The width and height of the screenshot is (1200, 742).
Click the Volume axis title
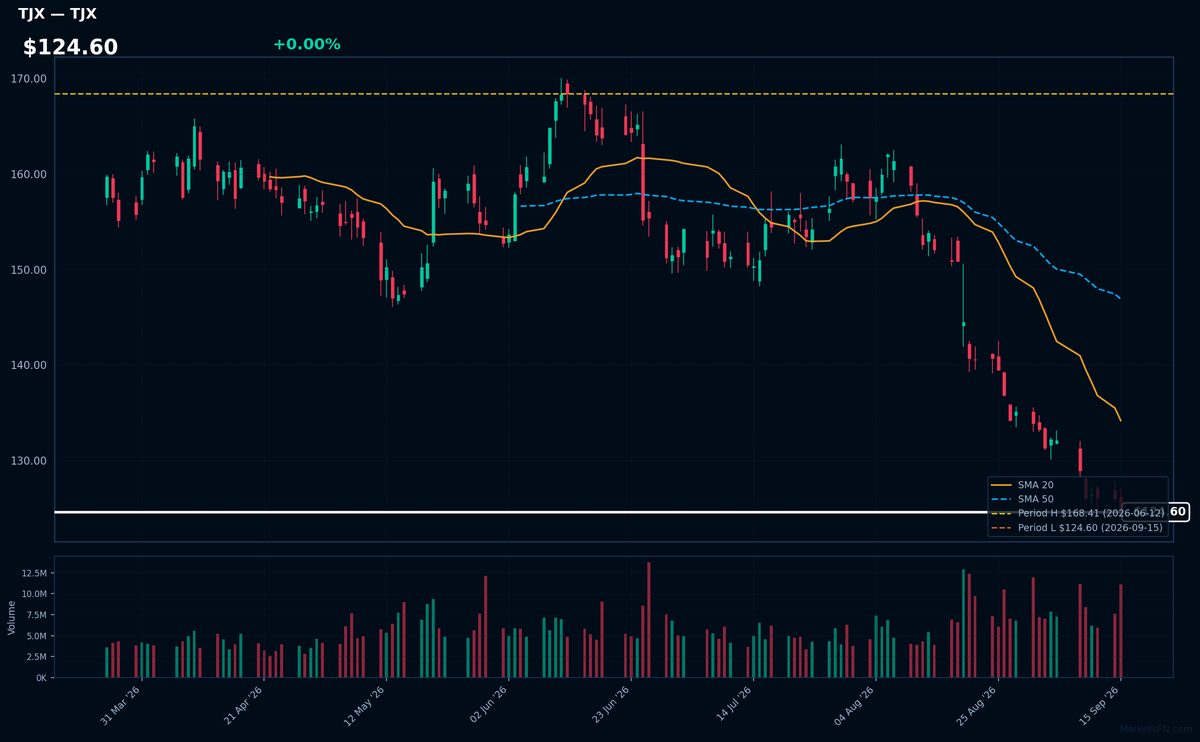click(x=11, y=617)
